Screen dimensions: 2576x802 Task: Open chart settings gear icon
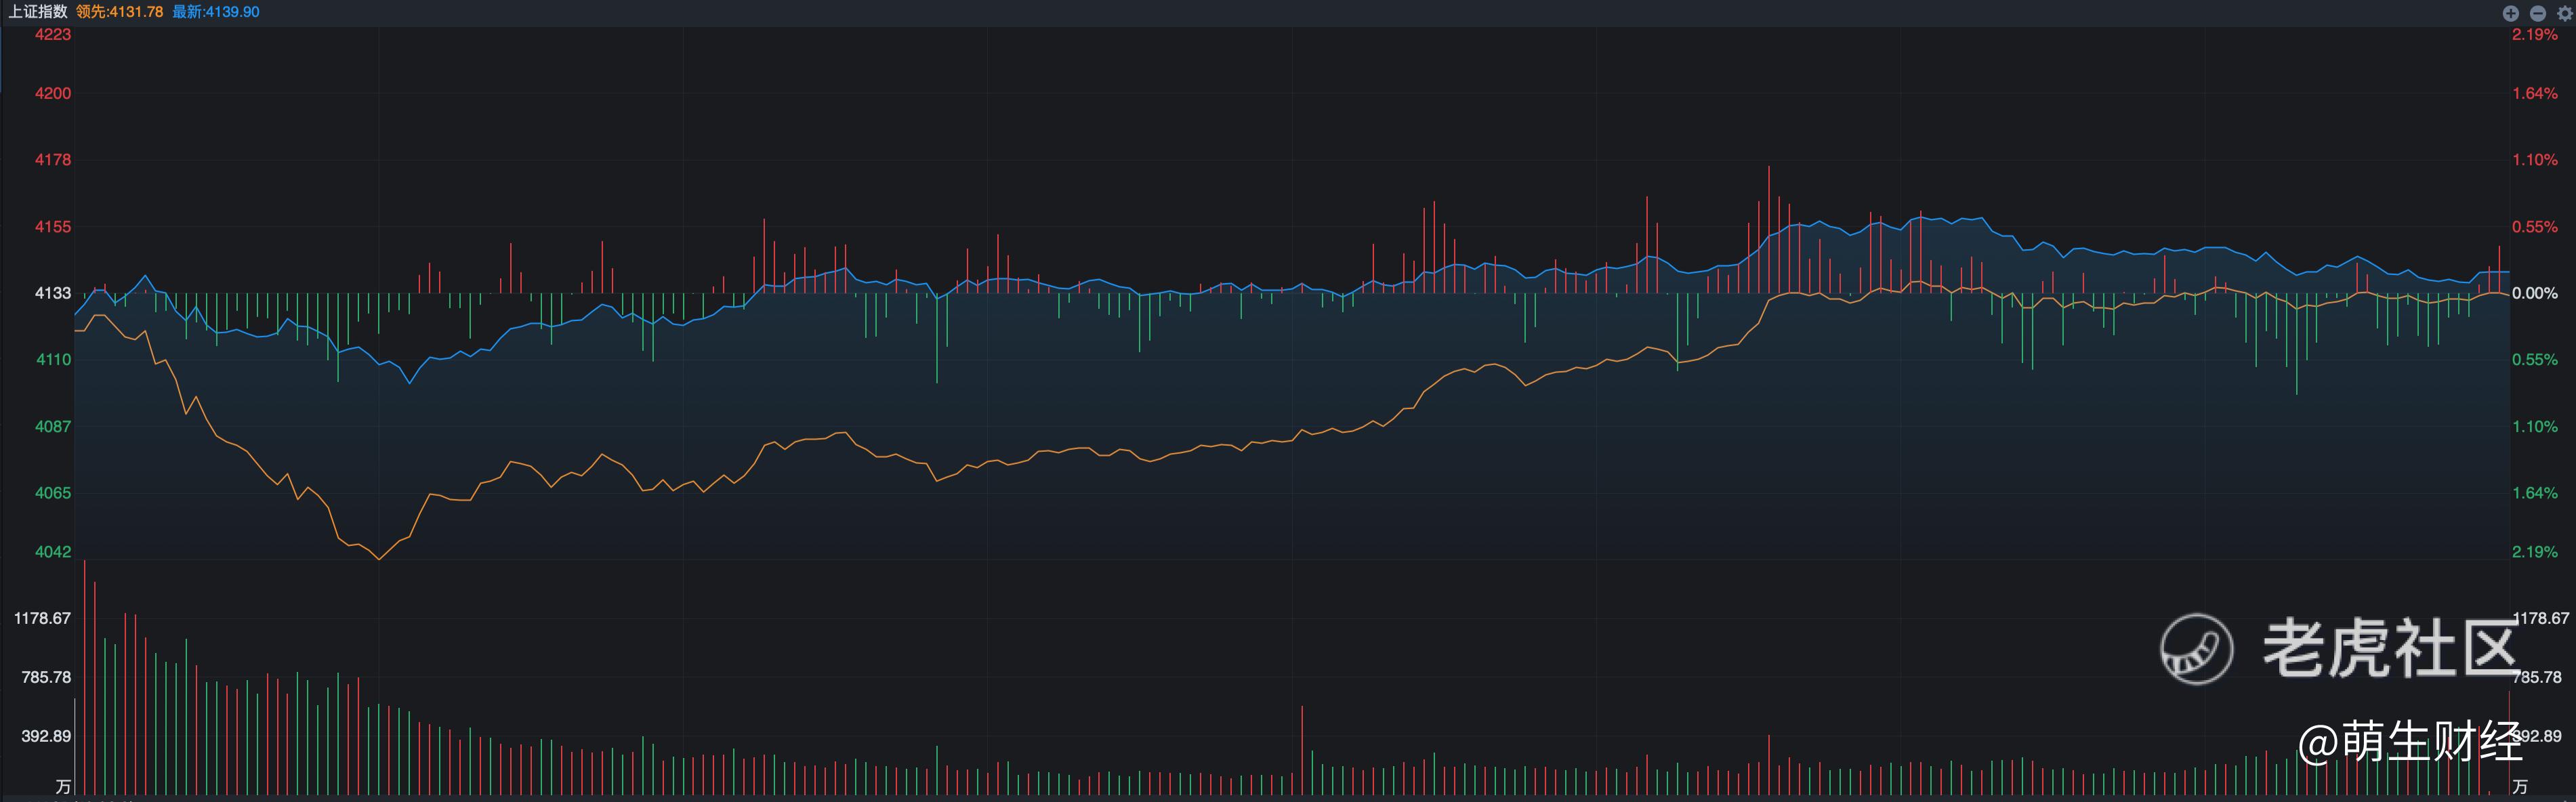click(2564, 13)
